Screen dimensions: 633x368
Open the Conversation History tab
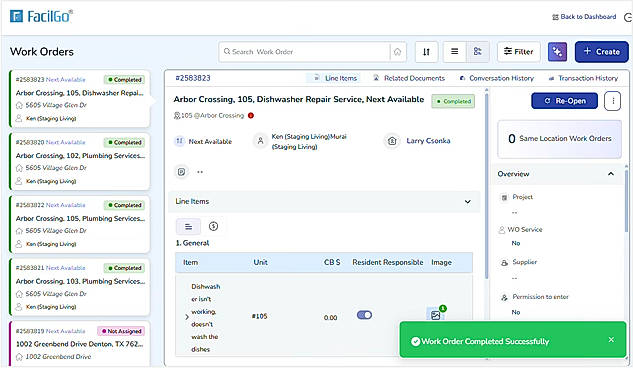[497, 78]
